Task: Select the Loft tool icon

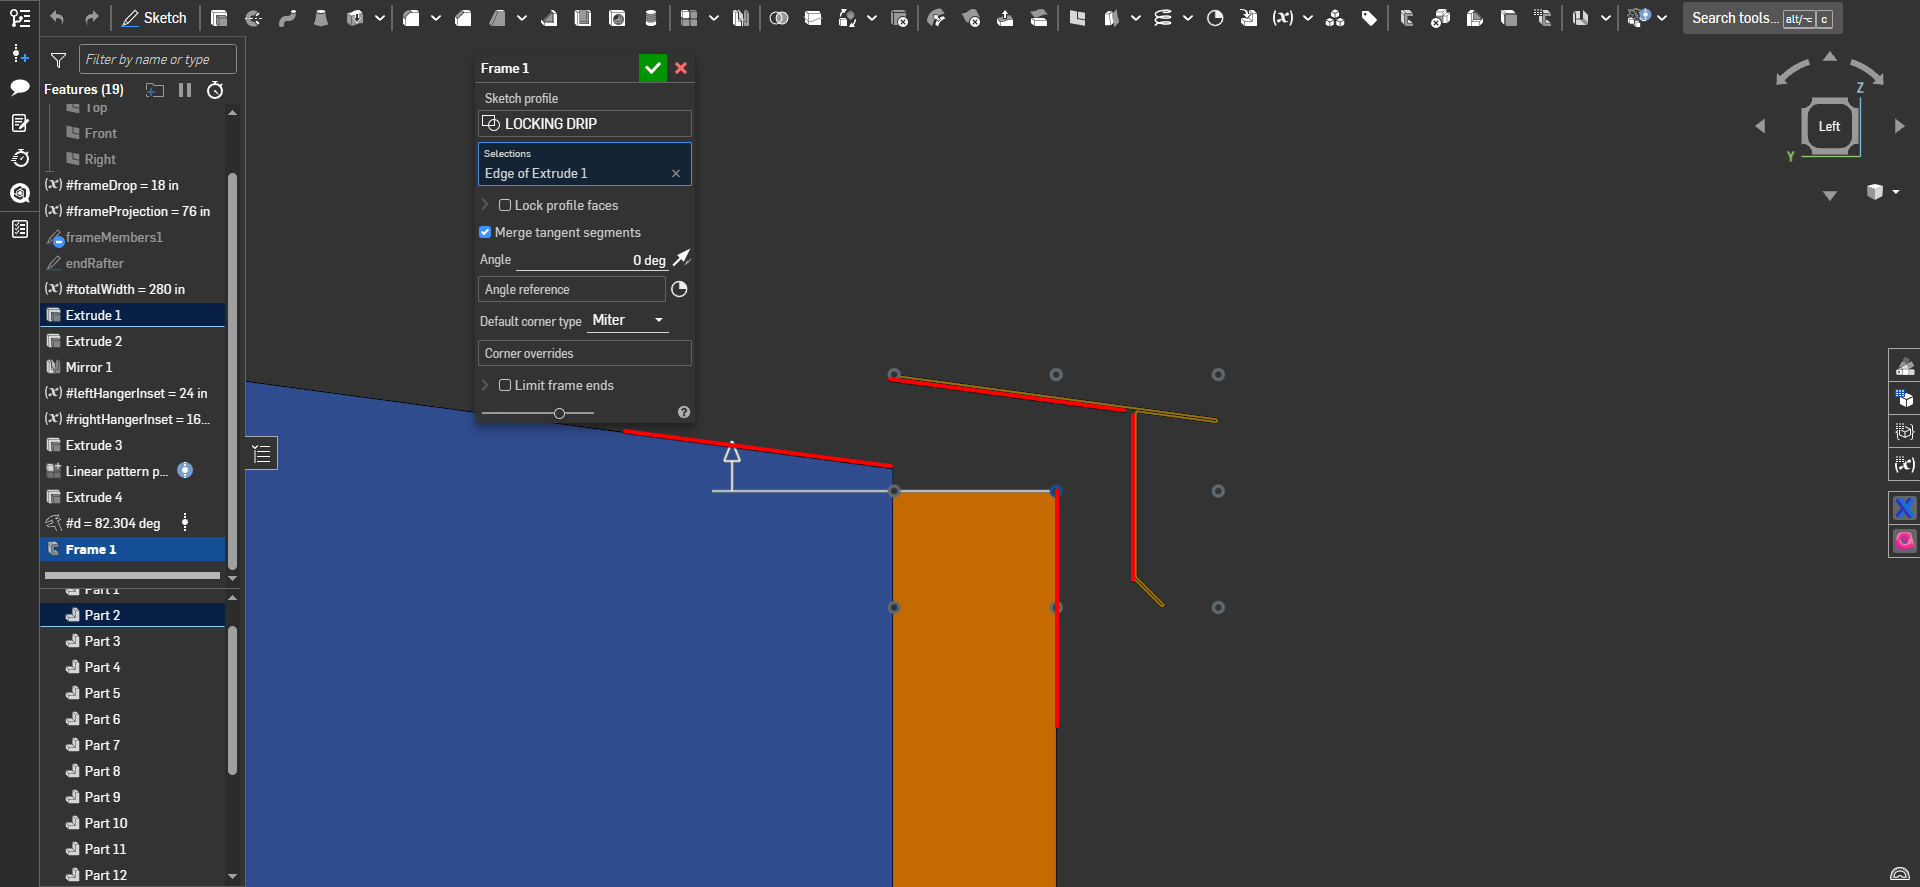Action: click(321, 18)
